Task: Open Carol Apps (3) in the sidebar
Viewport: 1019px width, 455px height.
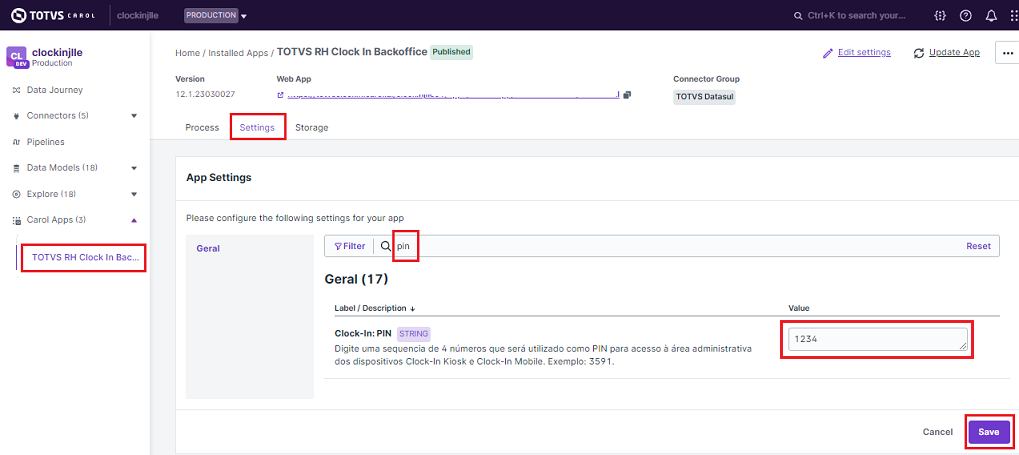Action: [x=56, y=220]
